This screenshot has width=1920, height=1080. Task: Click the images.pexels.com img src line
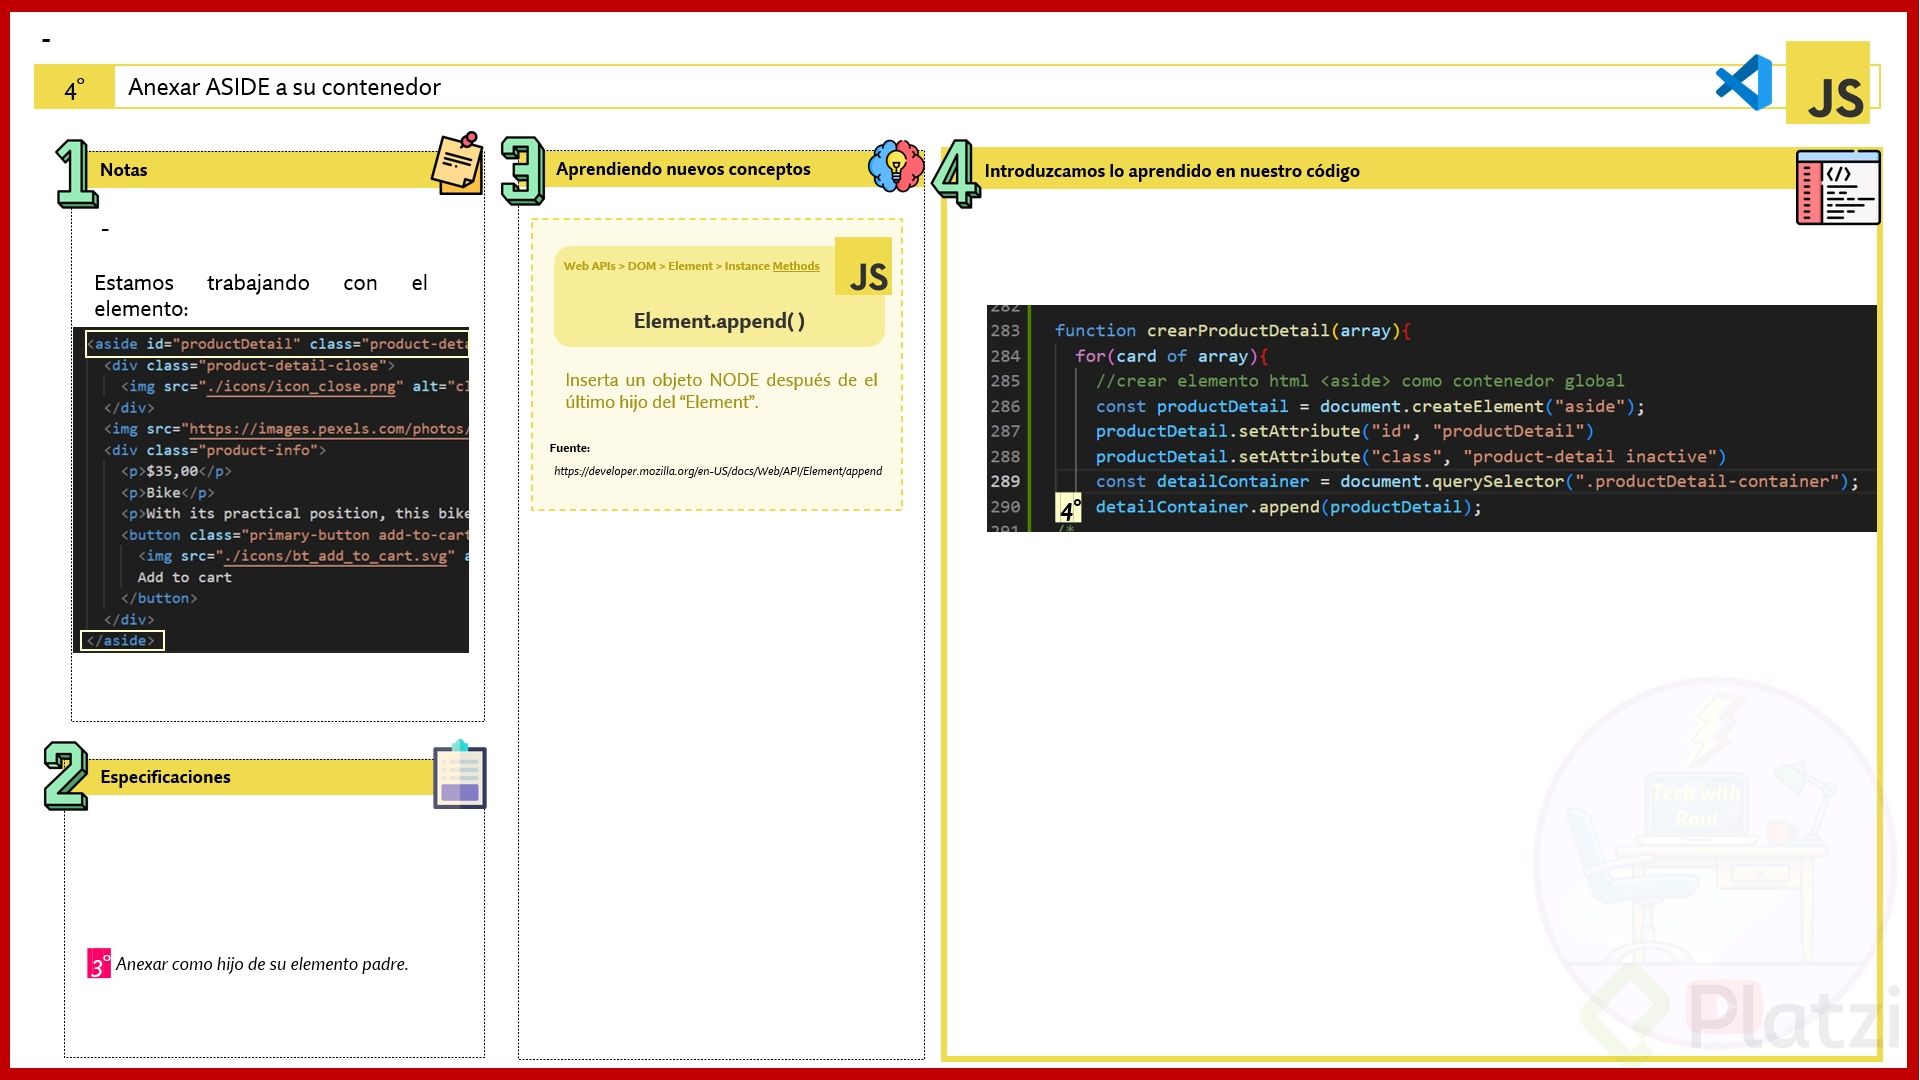point(287,429)
